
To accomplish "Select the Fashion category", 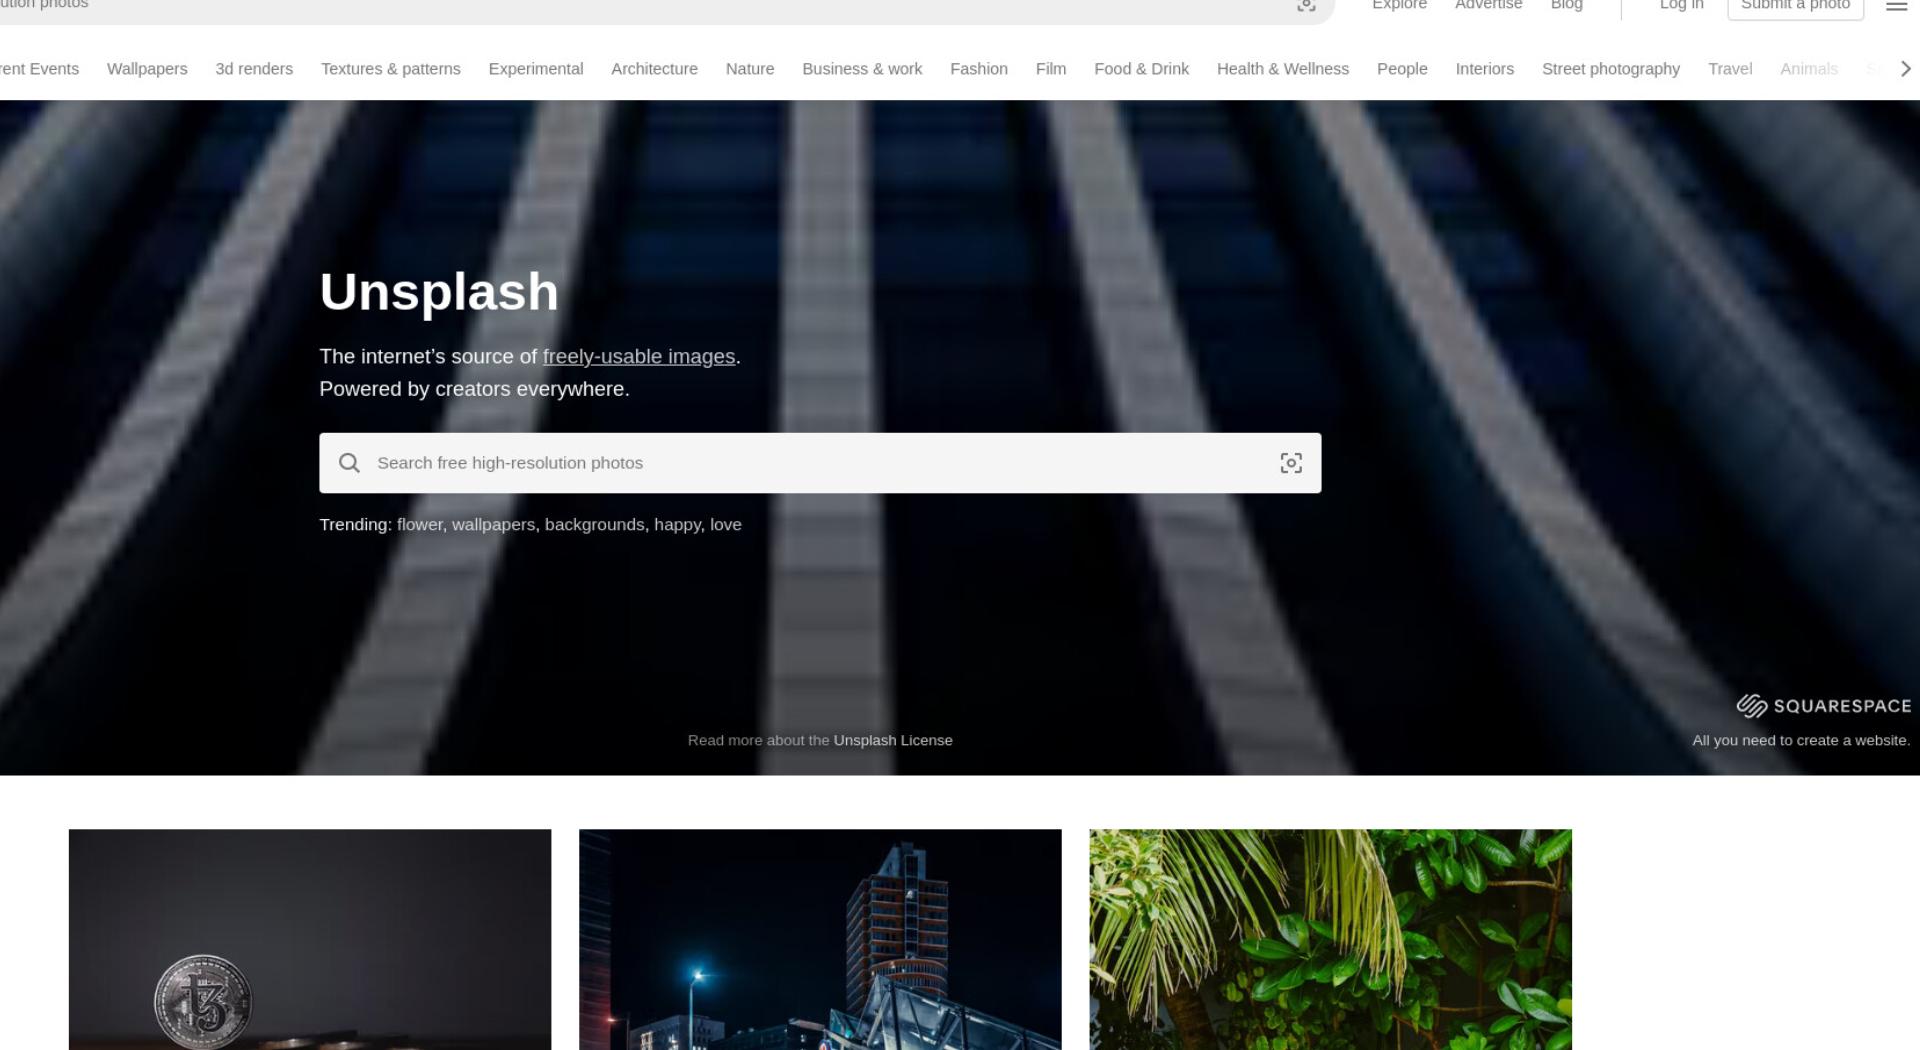I will 979,69.
